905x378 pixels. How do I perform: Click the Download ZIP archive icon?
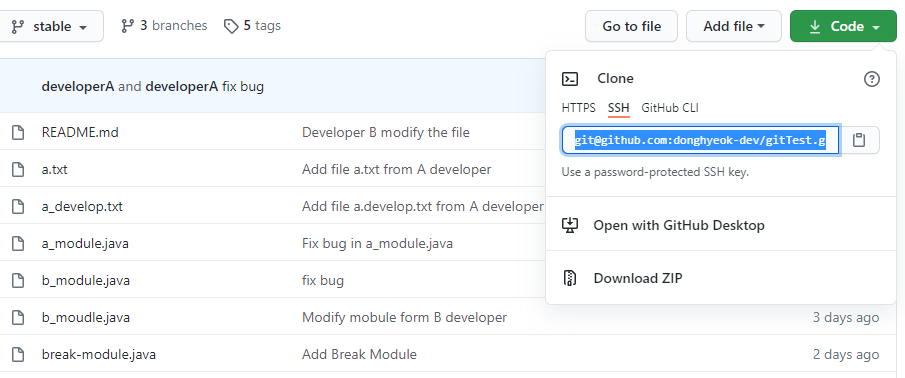click(570, 278)
